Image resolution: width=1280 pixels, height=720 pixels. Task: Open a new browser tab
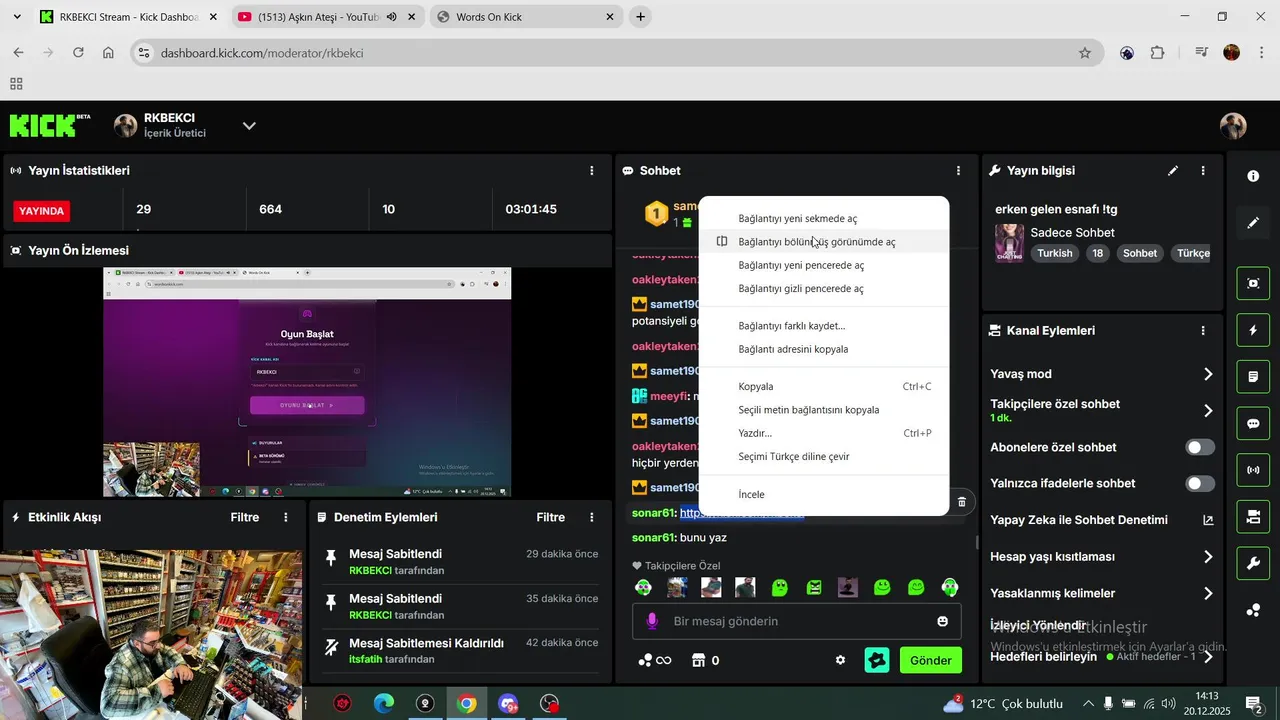[x=641, y=17]
